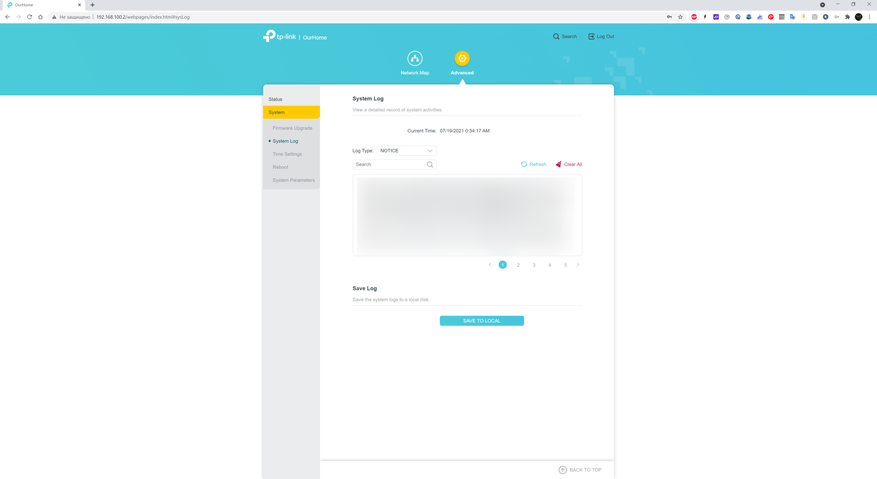Click the tp-link logo
This screenshot has height=479, width=877.
(280, 37)
